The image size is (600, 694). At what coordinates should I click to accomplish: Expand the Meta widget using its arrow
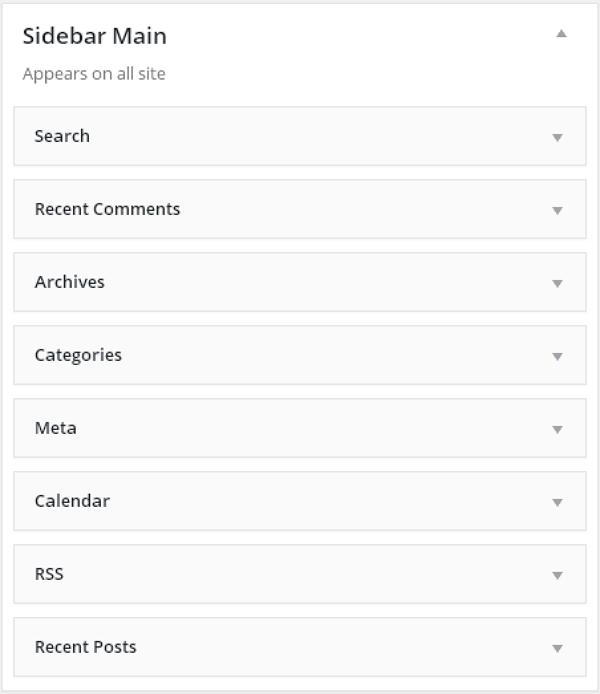point(558,429)
